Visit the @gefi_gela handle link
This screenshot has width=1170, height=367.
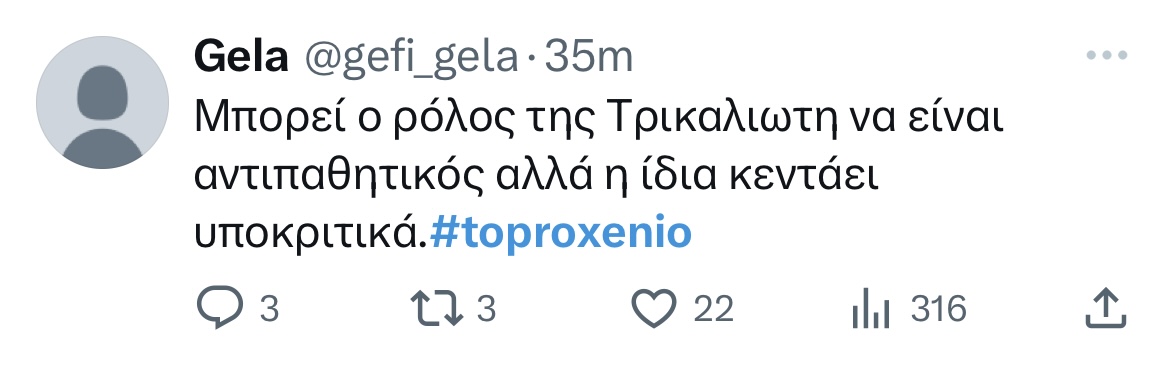click(410, 58)
